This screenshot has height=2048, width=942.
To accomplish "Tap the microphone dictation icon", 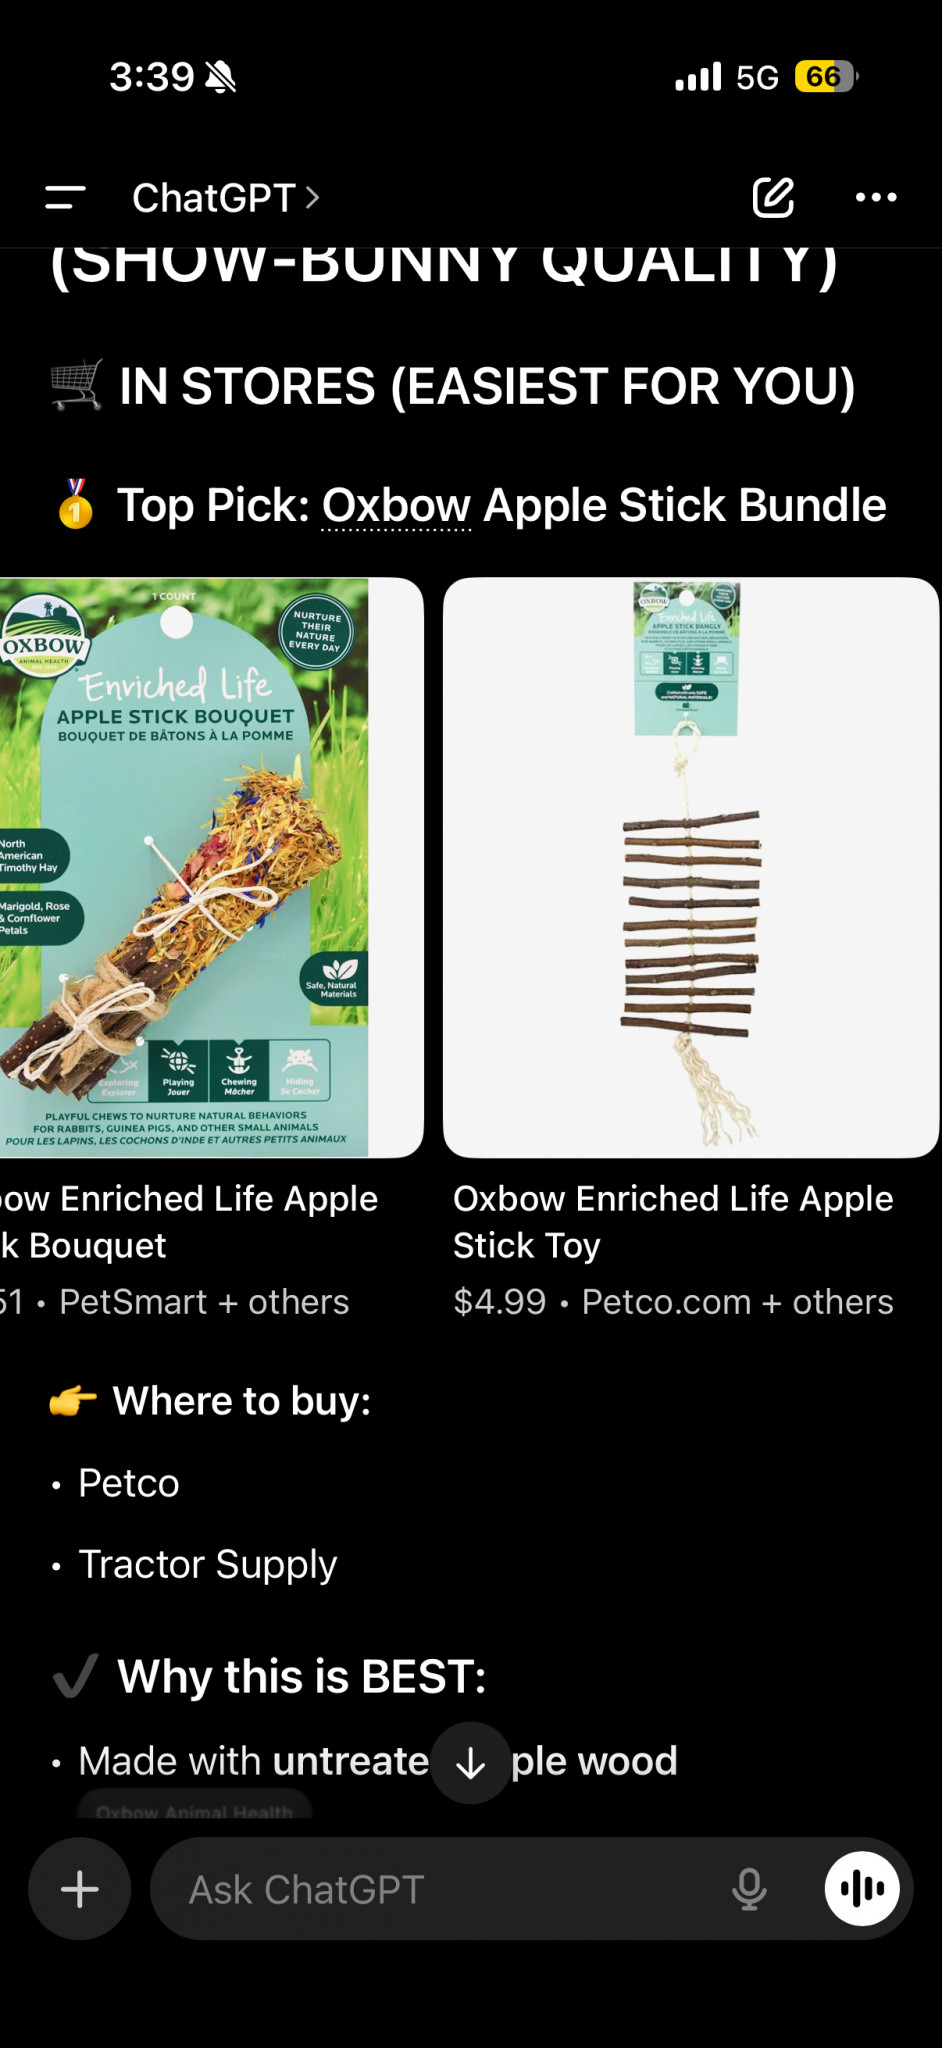I will pos(749,1889).
